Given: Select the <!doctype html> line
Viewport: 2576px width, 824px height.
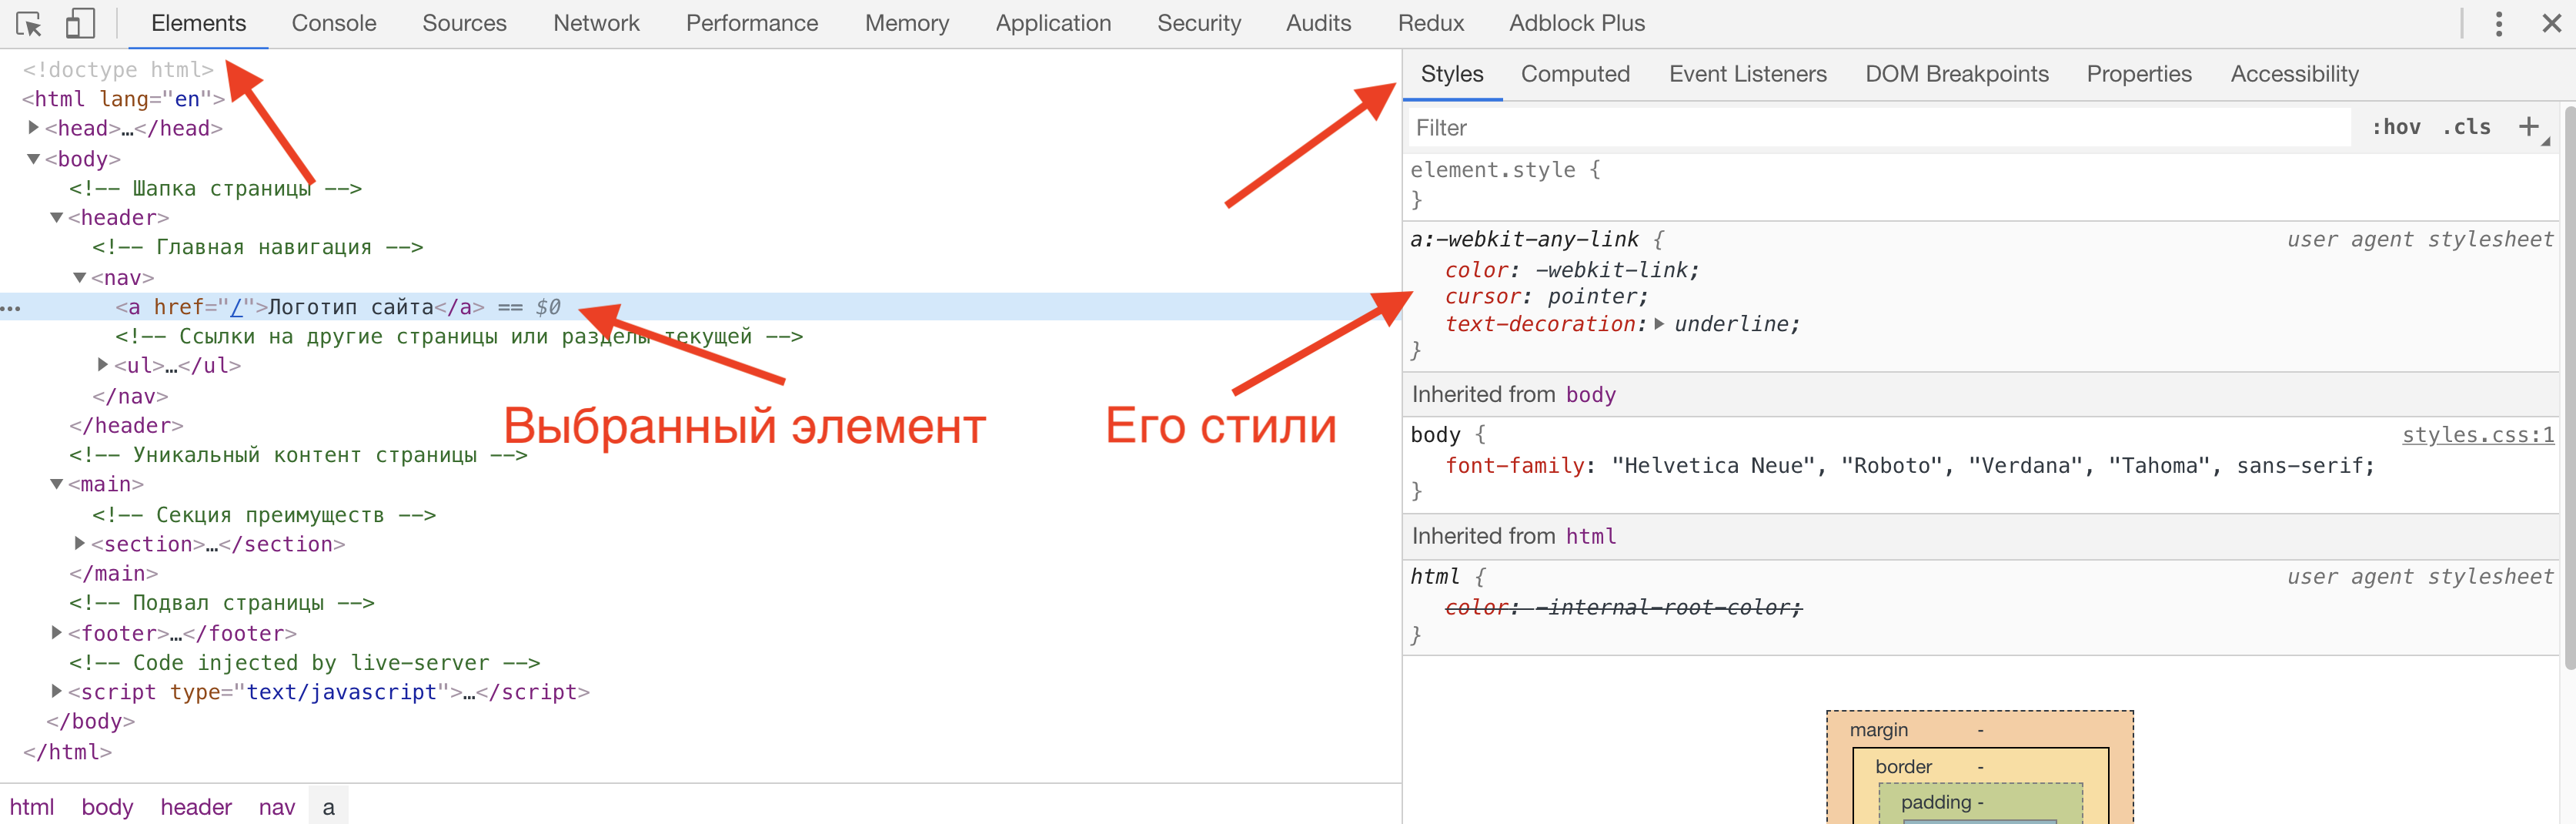Looking at the screenshot, I should tap(118, 70).
